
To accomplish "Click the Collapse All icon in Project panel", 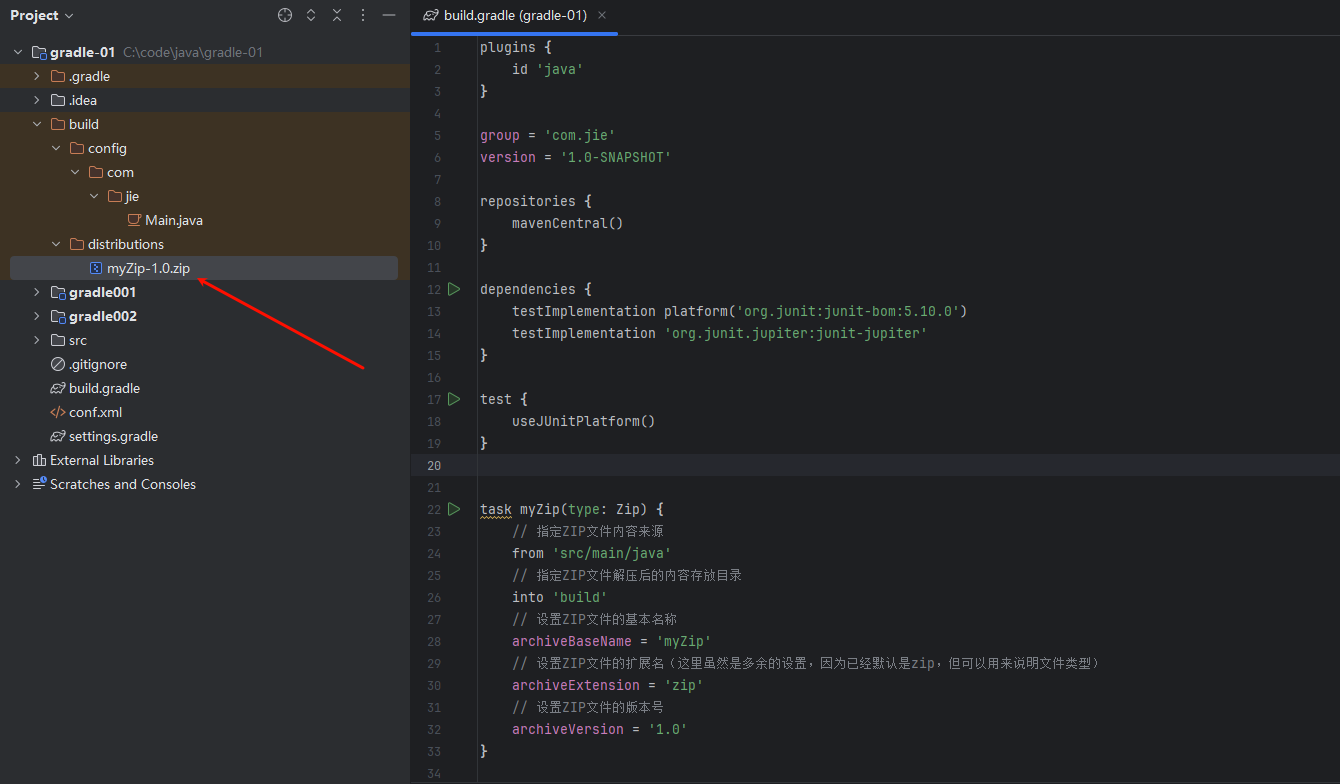I will point(337,15).
